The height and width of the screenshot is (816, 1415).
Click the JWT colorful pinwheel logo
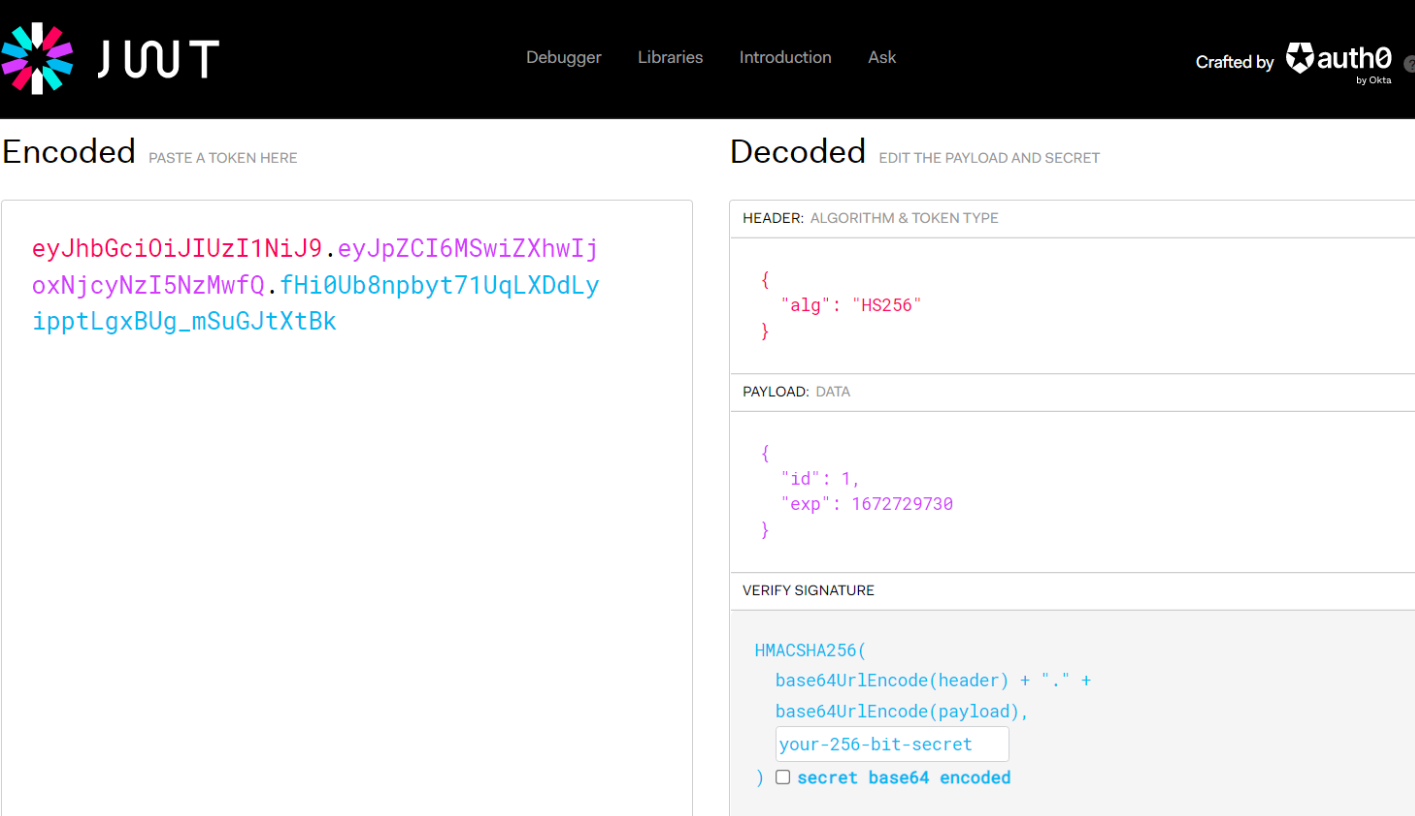[37, 58]
